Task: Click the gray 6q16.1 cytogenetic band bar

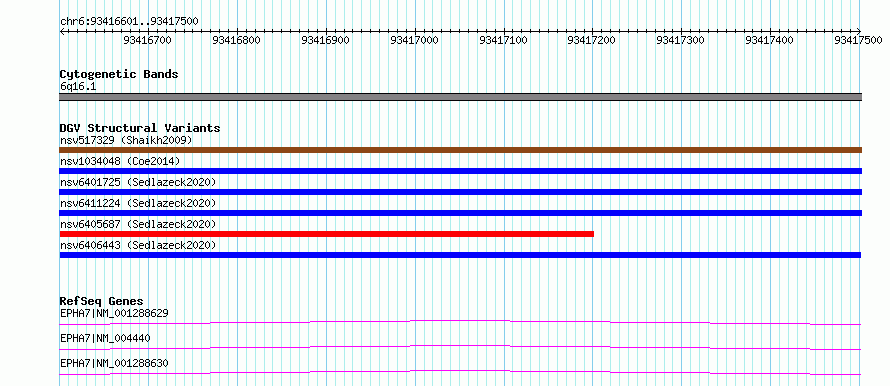Action: point(460,97)
